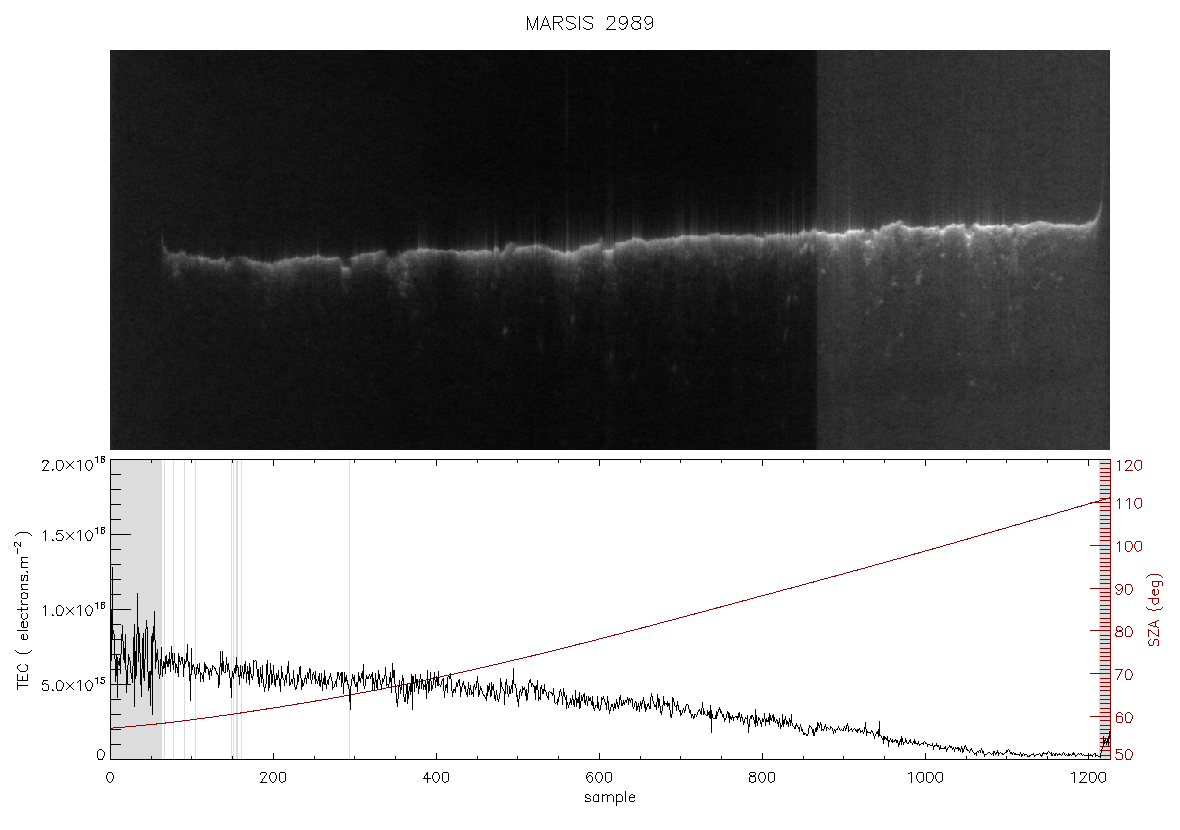Click the x-axis tick label 600

point(599,778)
